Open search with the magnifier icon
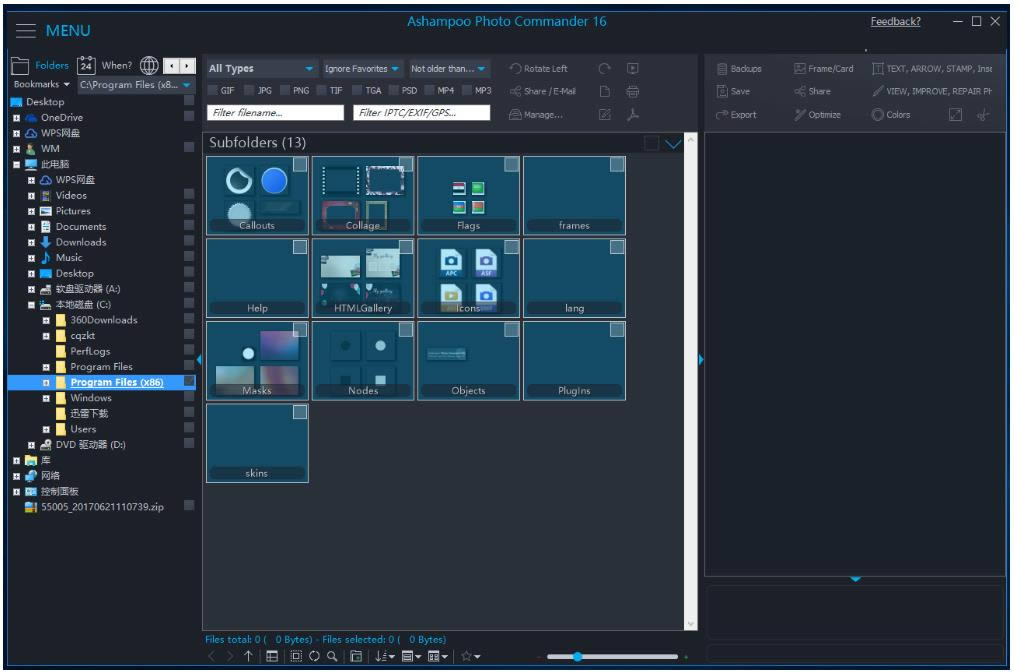The width and height of the screenshot is (1014, 672). [x=332, y=656]
